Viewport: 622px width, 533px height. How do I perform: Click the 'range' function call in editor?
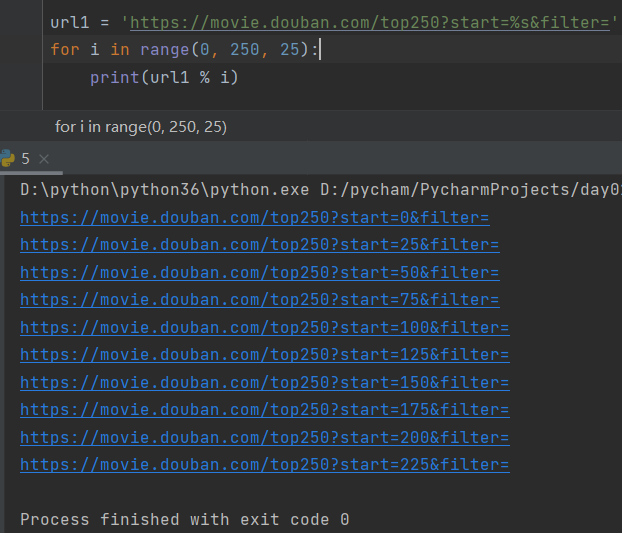pyautogui.click(x=165, y=50)
